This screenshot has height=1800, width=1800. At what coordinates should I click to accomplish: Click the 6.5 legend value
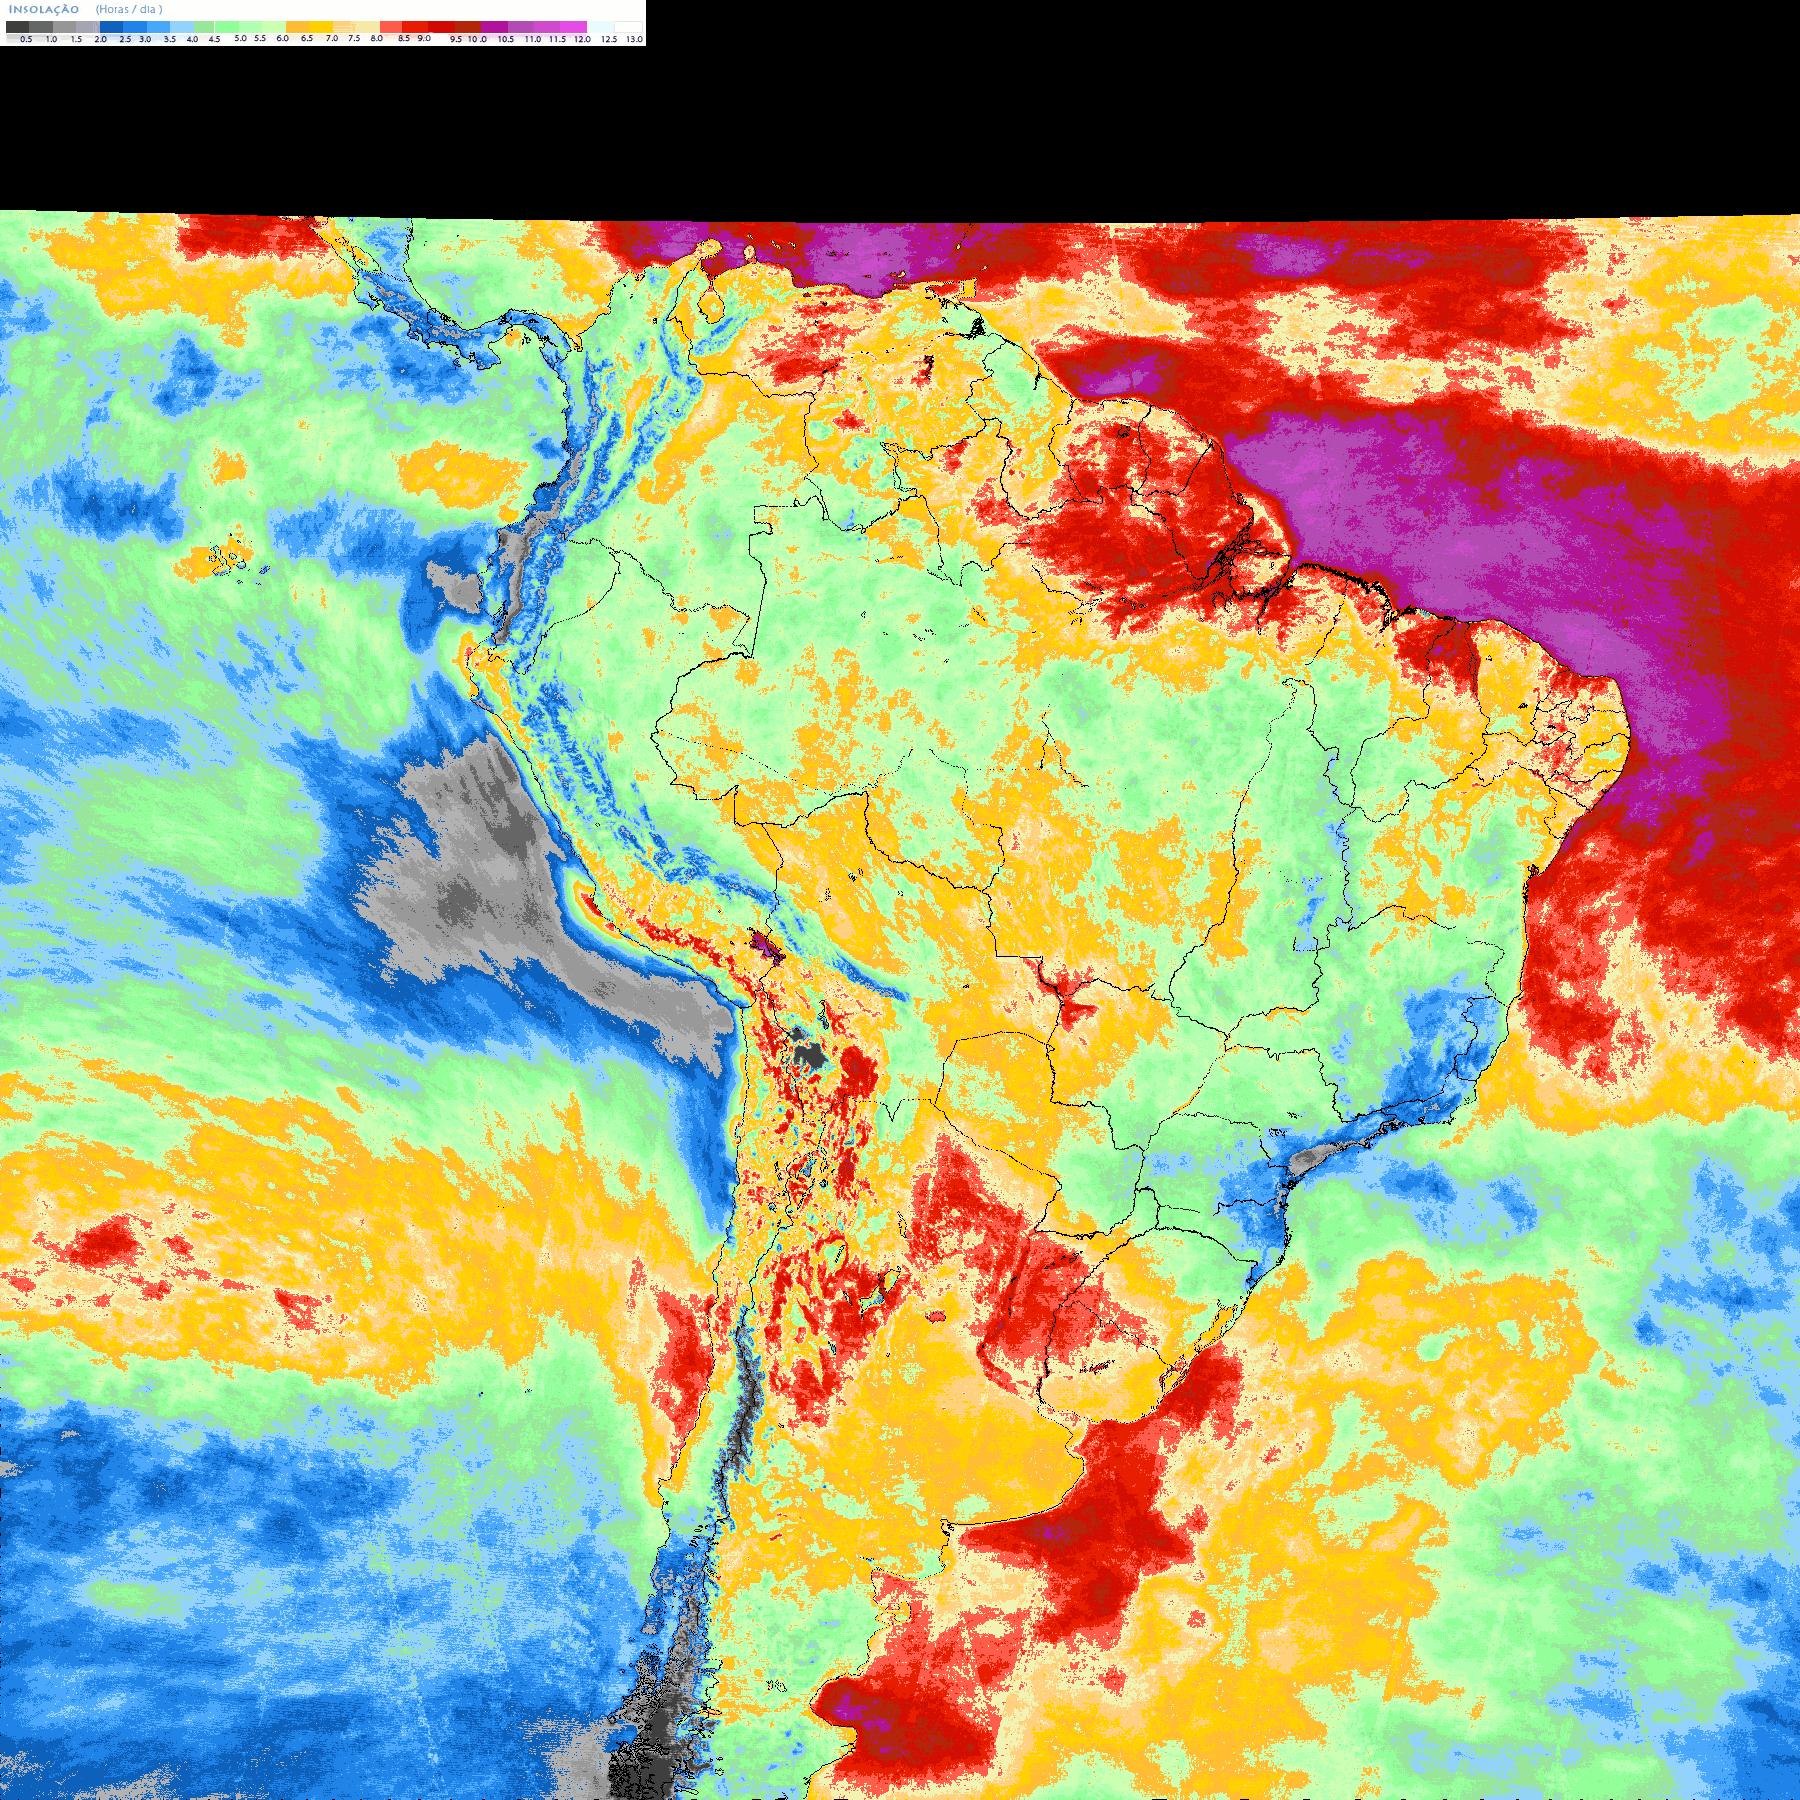click(x=307, y=39)
